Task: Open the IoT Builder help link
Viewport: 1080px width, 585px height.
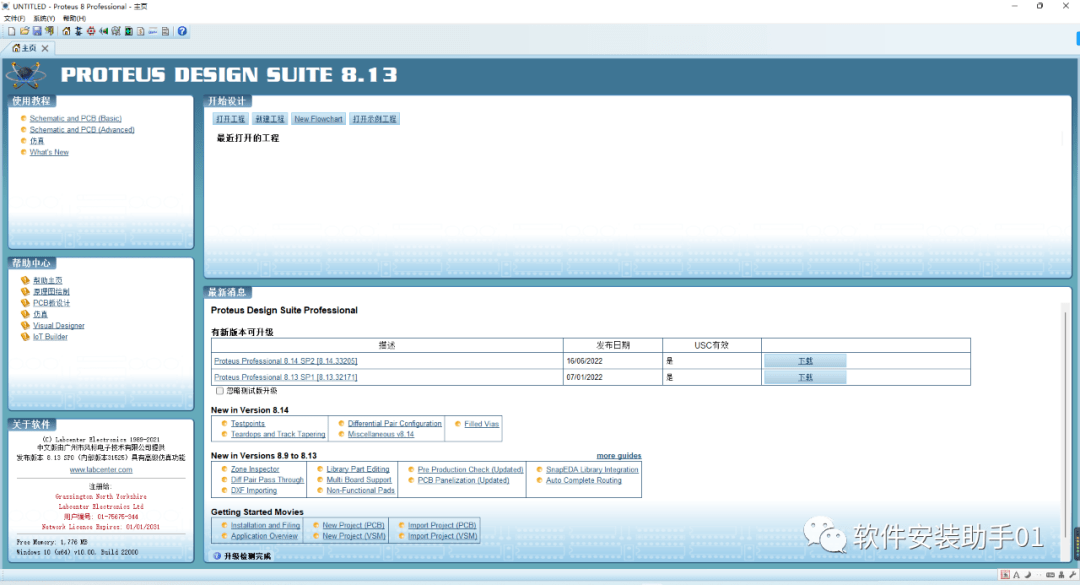Action: point(50,337)
